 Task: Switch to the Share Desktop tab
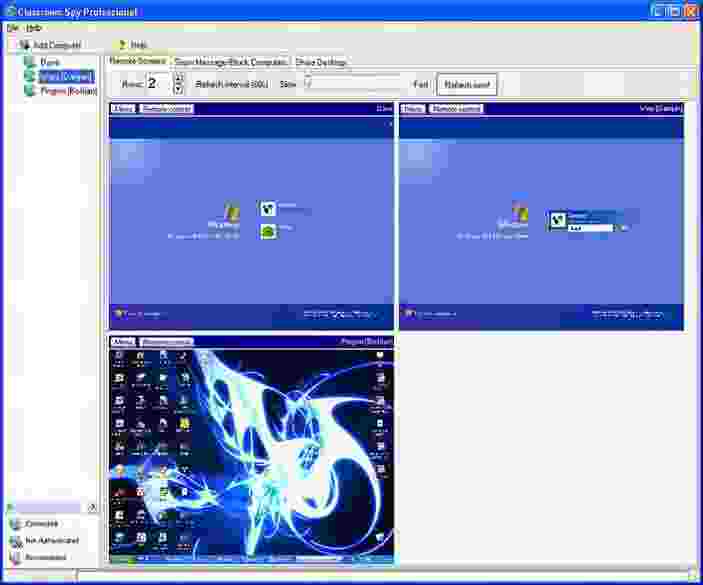321,62
